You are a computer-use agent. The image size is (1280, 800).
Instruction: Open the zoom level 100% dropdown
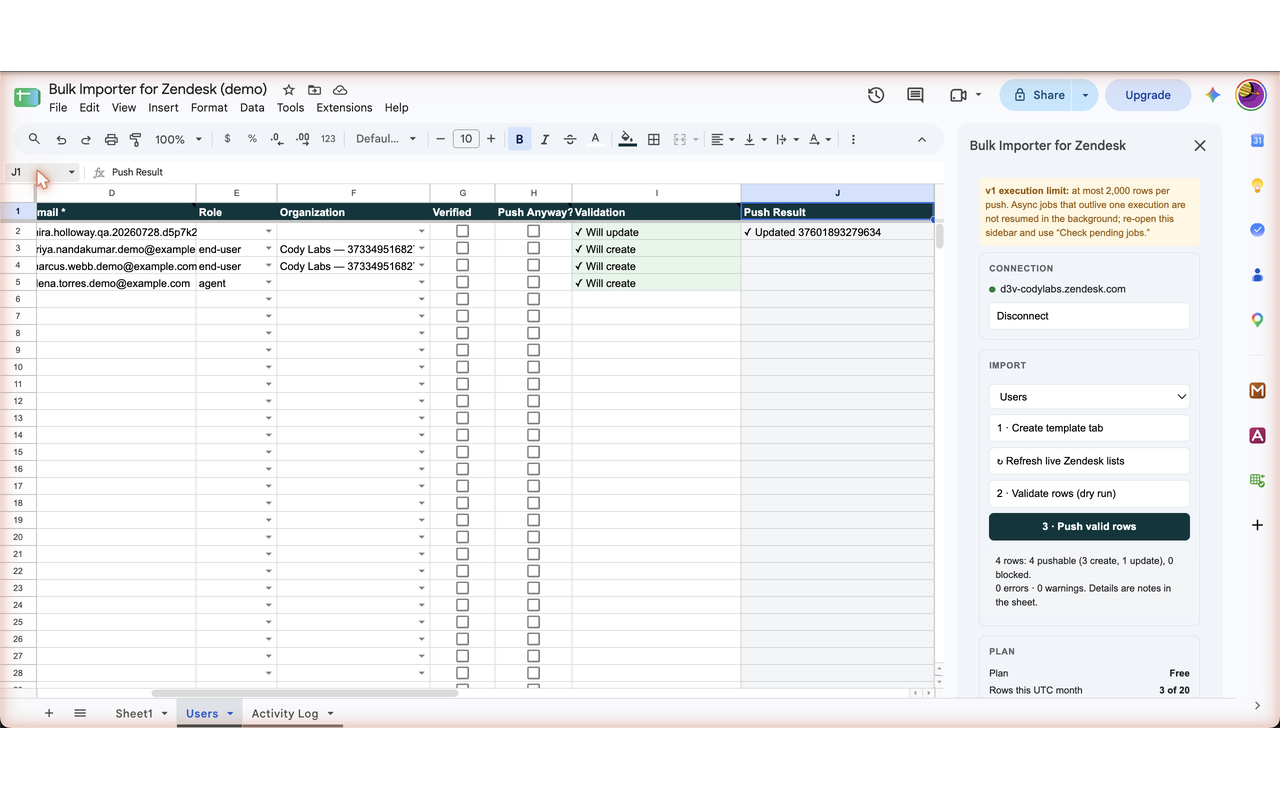pos(178,139)
